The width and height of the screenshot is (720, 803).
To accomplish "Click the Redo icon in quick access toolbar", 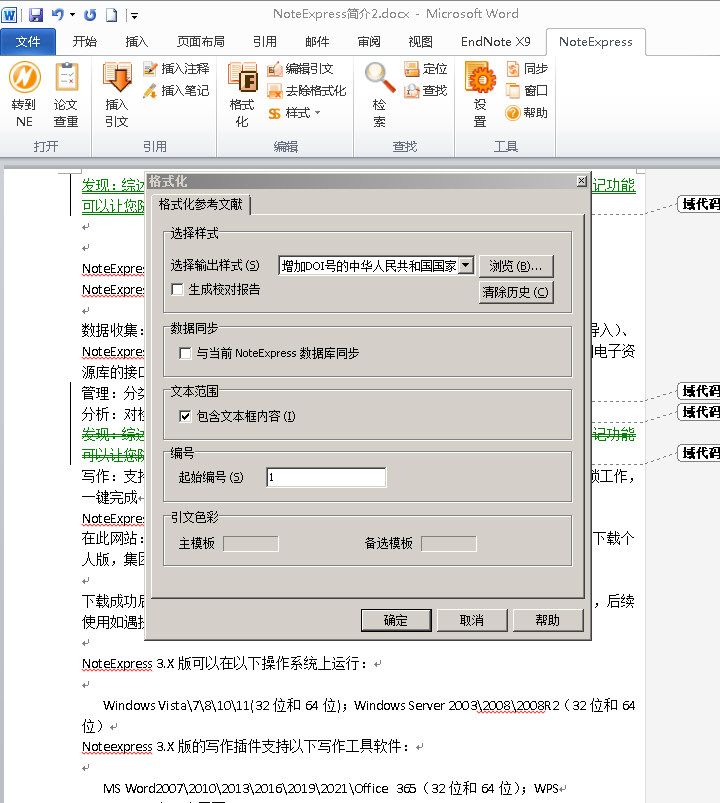I will click(90, 15).
